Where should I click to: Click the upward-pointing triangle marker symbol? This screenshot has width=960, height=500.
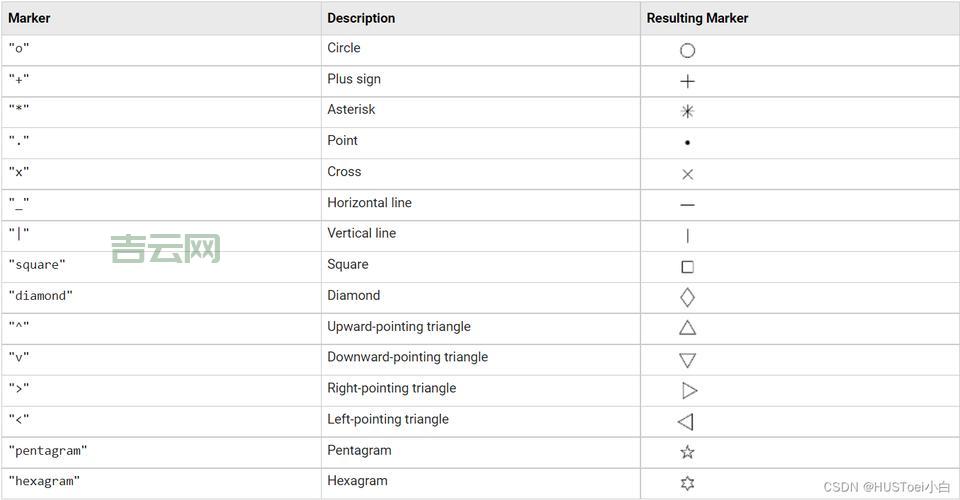pos(687,327)
